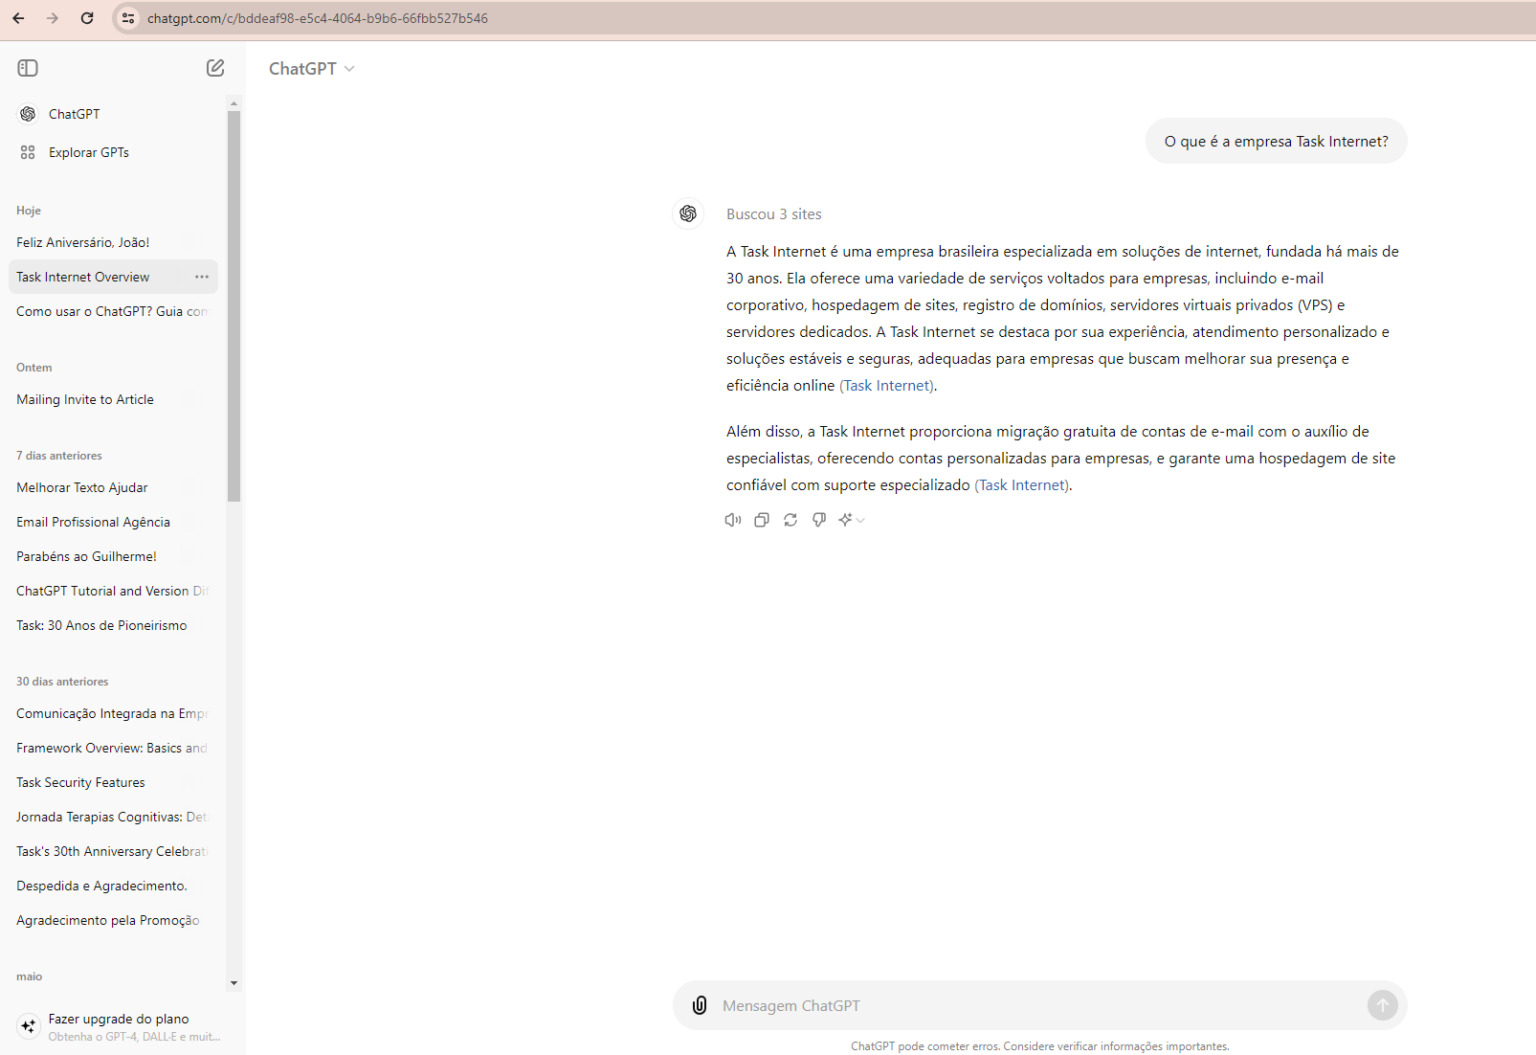Select the ChatGPT logo in the sidebar
Screen dimensions: 1536x1055
(27, 113)
